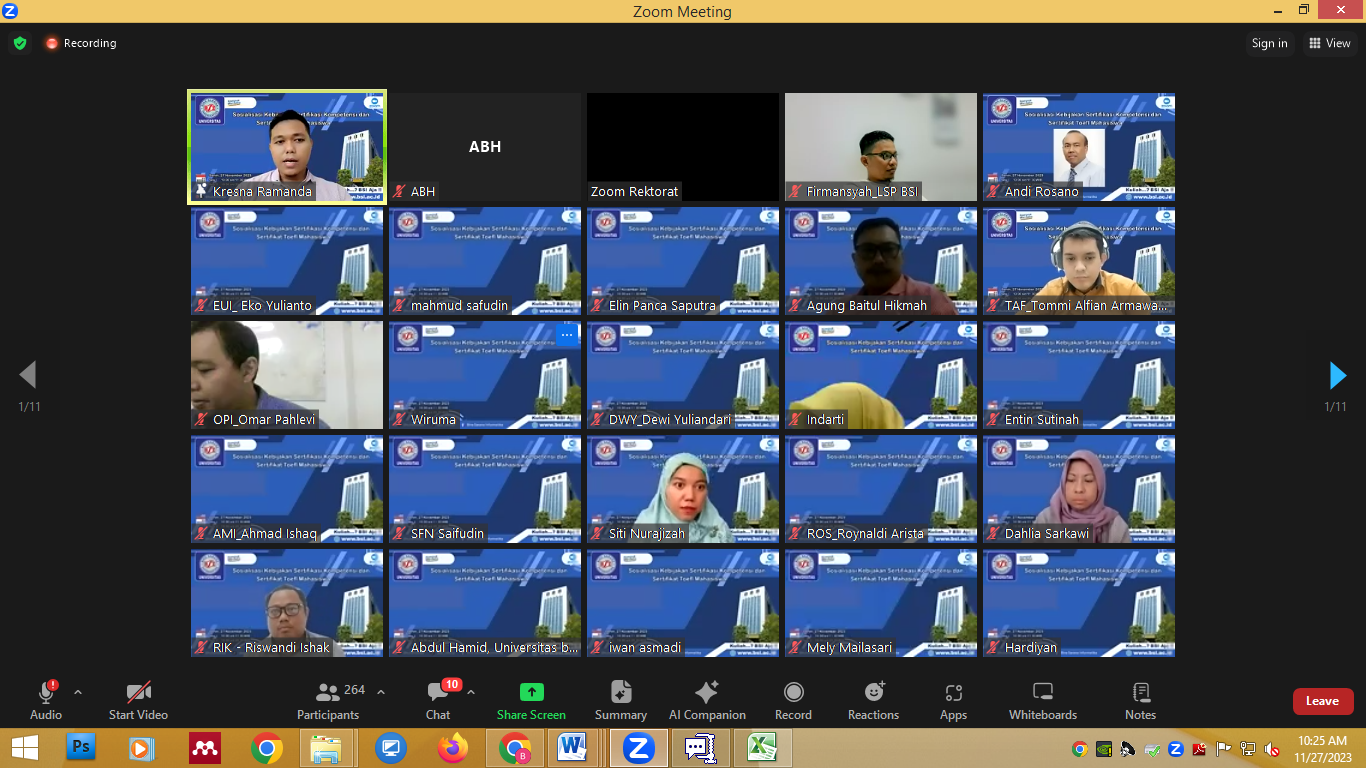
Task: Open Photoshop from the taskbar
Action: coord(80,747)
